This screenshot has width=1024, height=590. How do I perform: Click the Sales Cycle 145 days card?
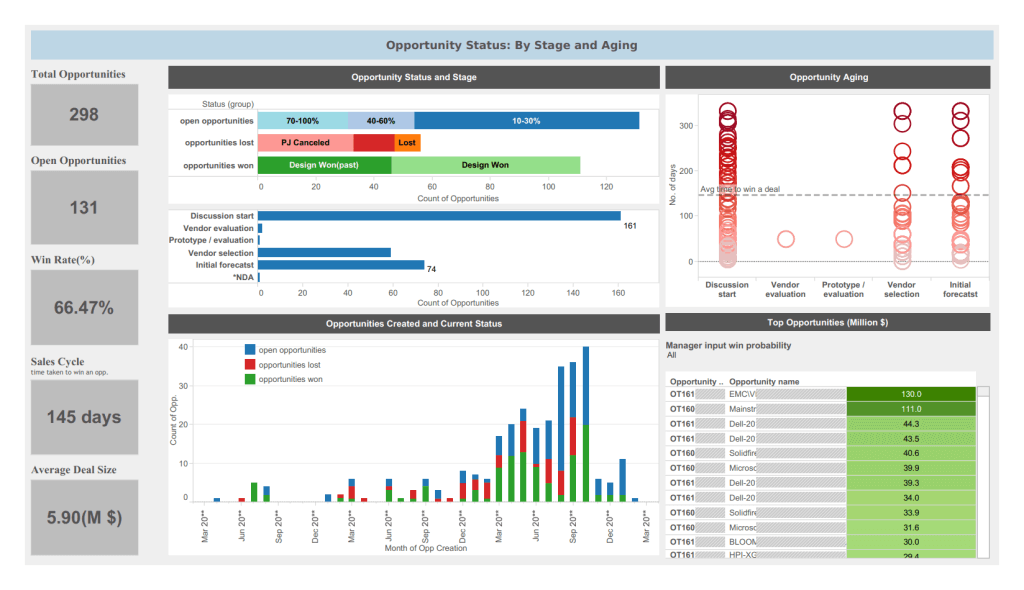click(84, 417)
